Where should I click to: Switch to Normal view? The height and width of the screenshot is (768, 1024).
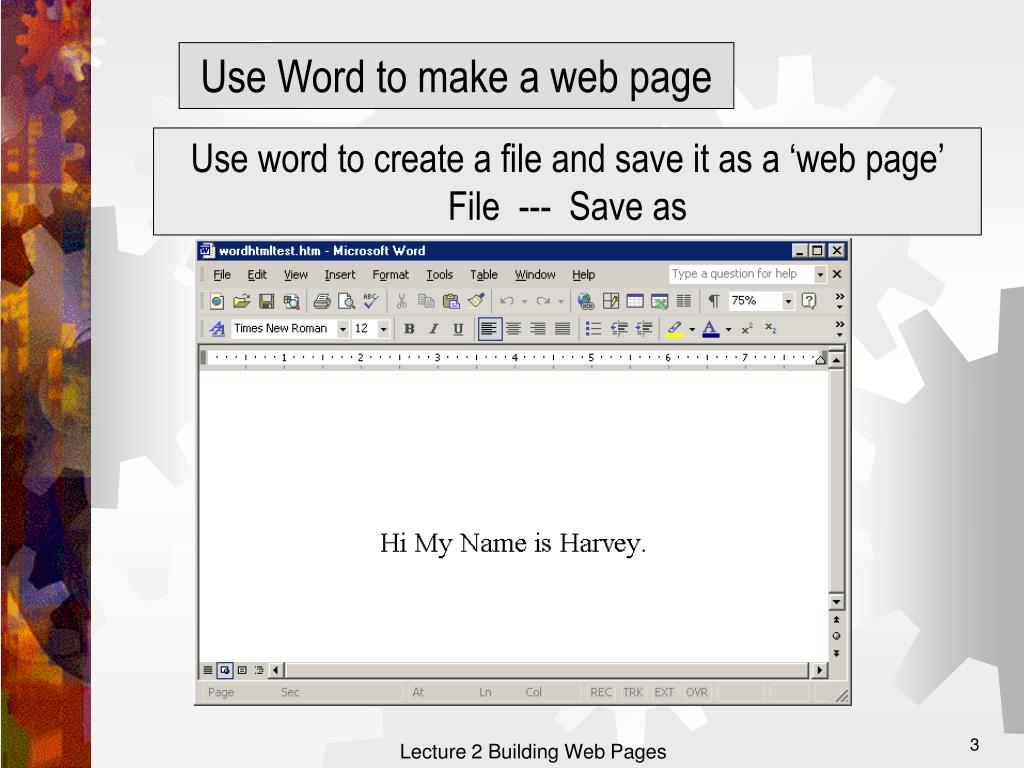(208, 670)
